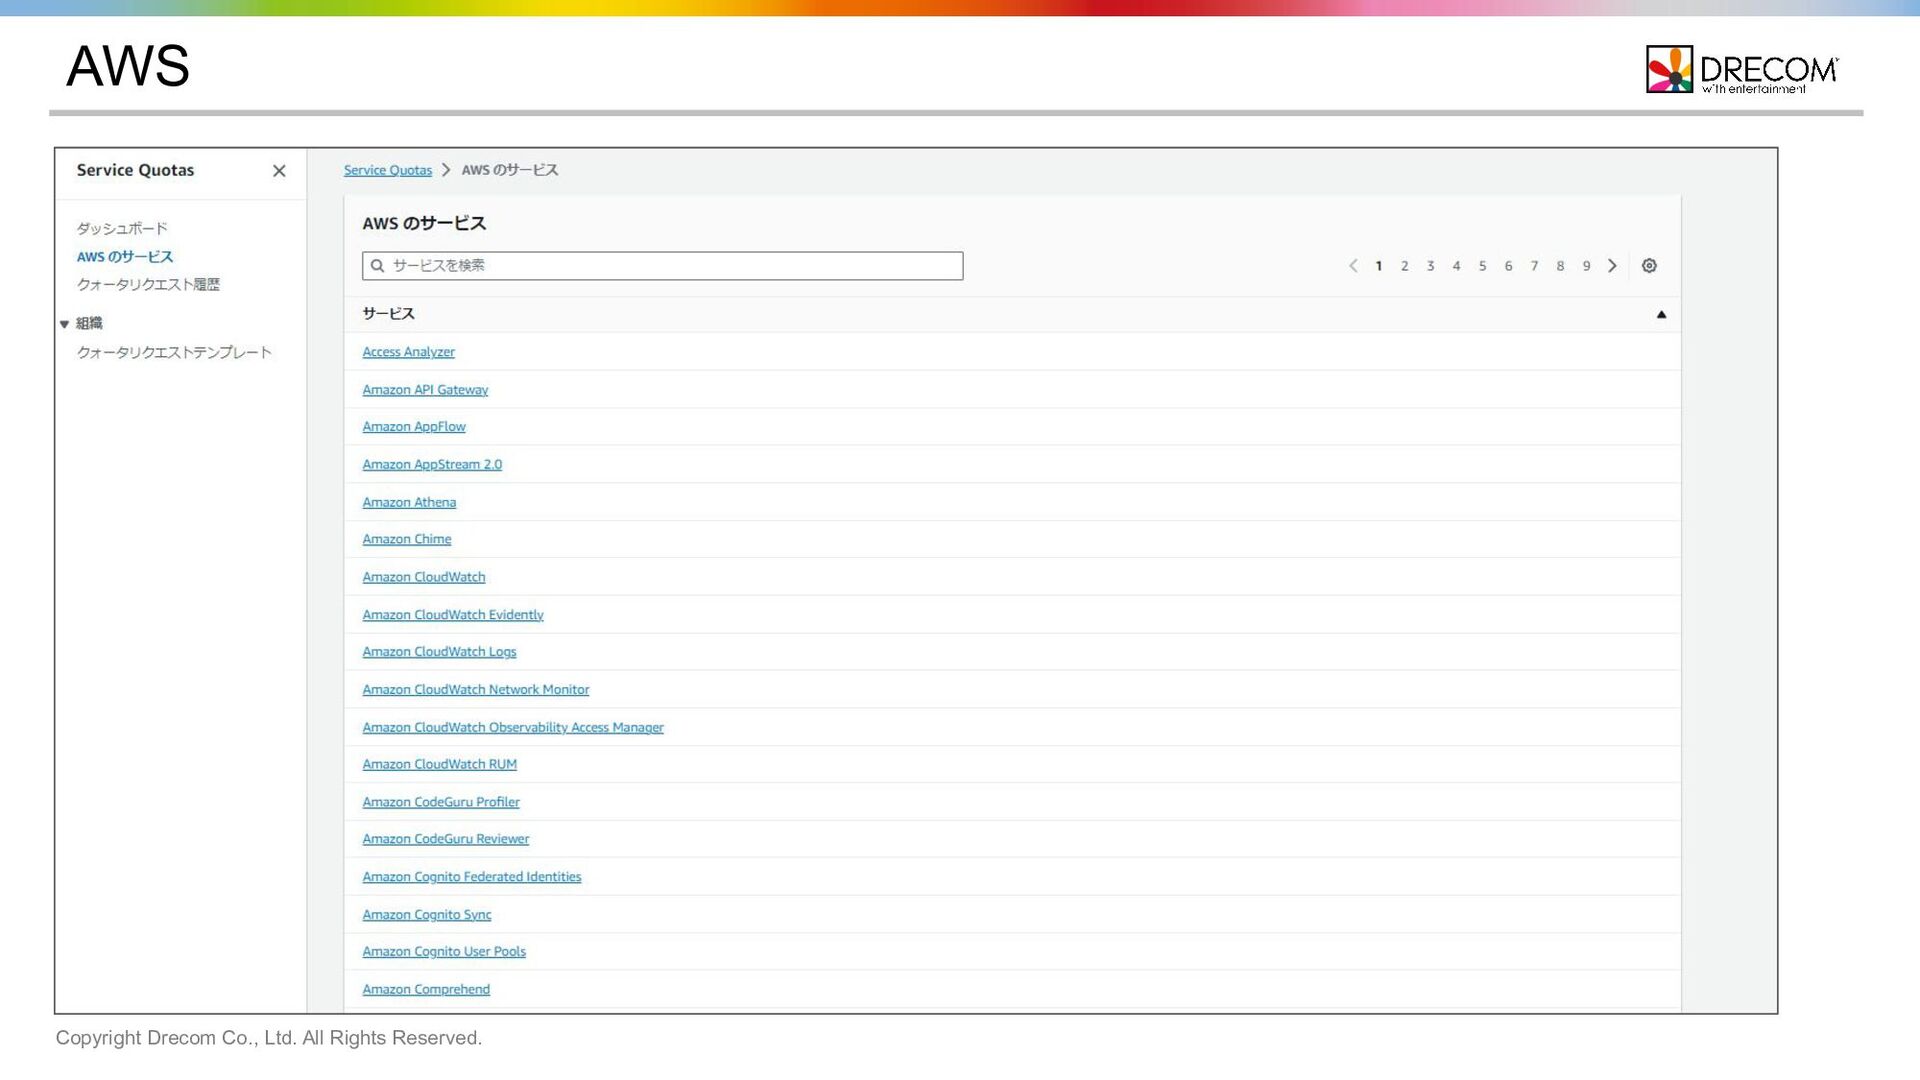The width and height of the screenshot is (1920, 1080).
Task: Open Amazon Athena link
Action: 409,503
